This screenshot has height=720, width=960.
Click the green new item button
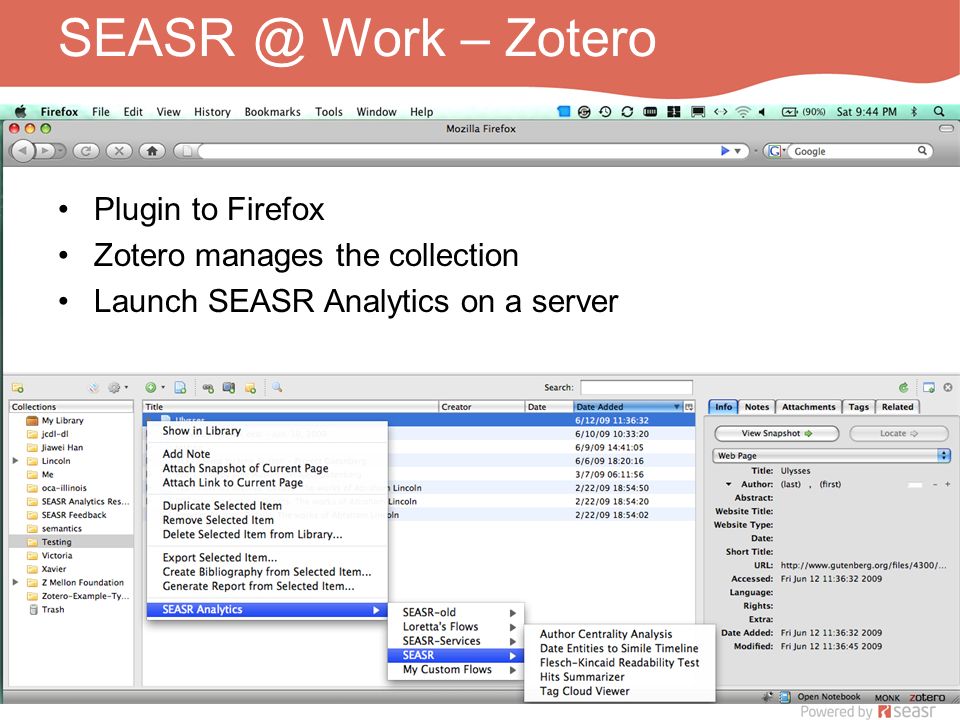tap(151, 387)
